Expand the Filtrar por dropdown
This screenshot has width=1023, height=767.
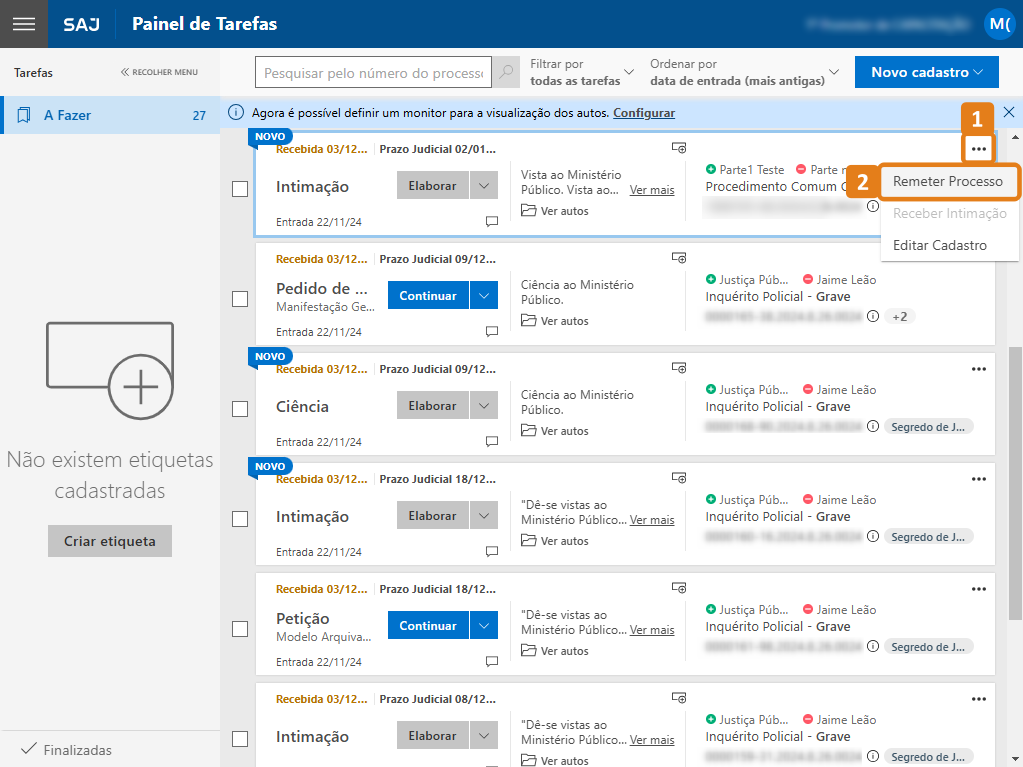click(582, 72)
